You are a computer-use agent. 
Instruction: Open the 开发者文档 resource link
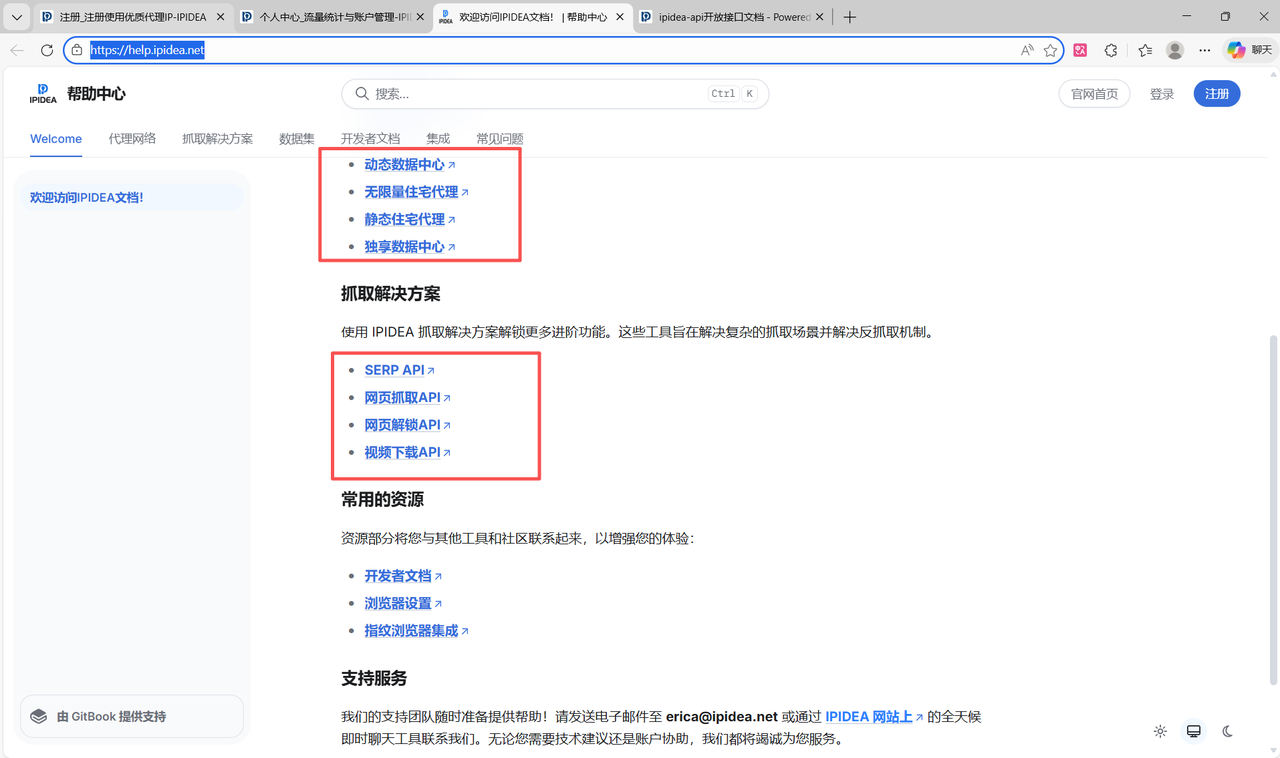[403, 576]
